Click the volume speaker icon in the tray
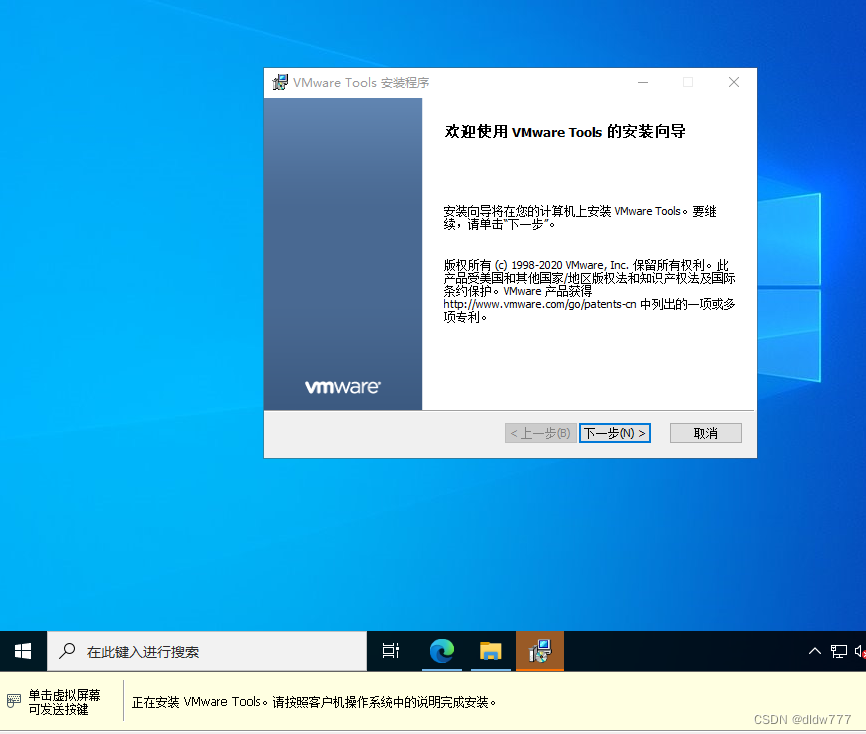Image resolution: width=866 pixels, height=734 pixels. (860, 651)
